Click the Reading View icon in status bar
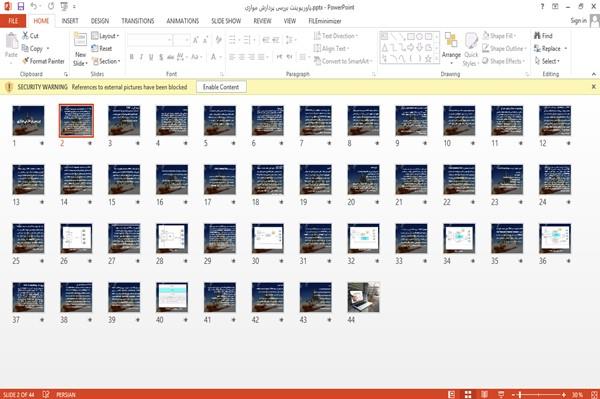Image resolution: width=600 pixels, height=399 pixels. click(x=484, y=394)
